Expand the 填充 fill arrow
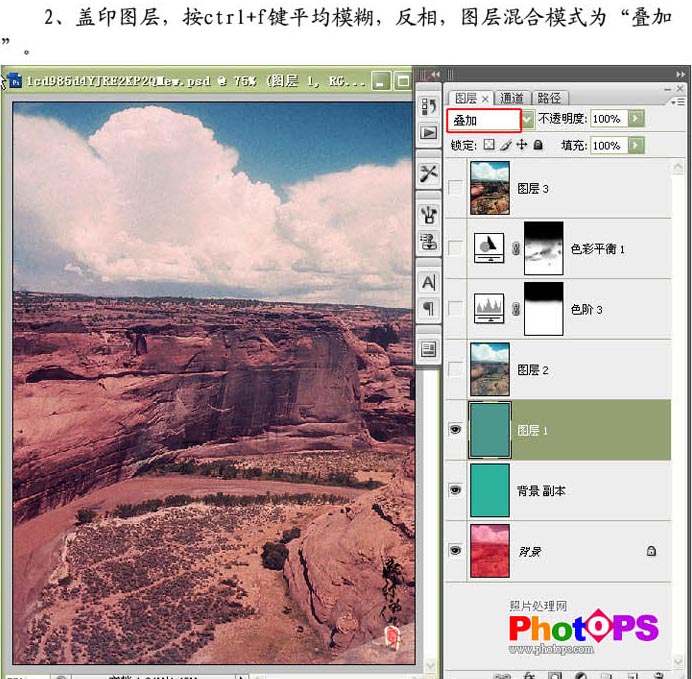692x679 pixels. (636, 145)
